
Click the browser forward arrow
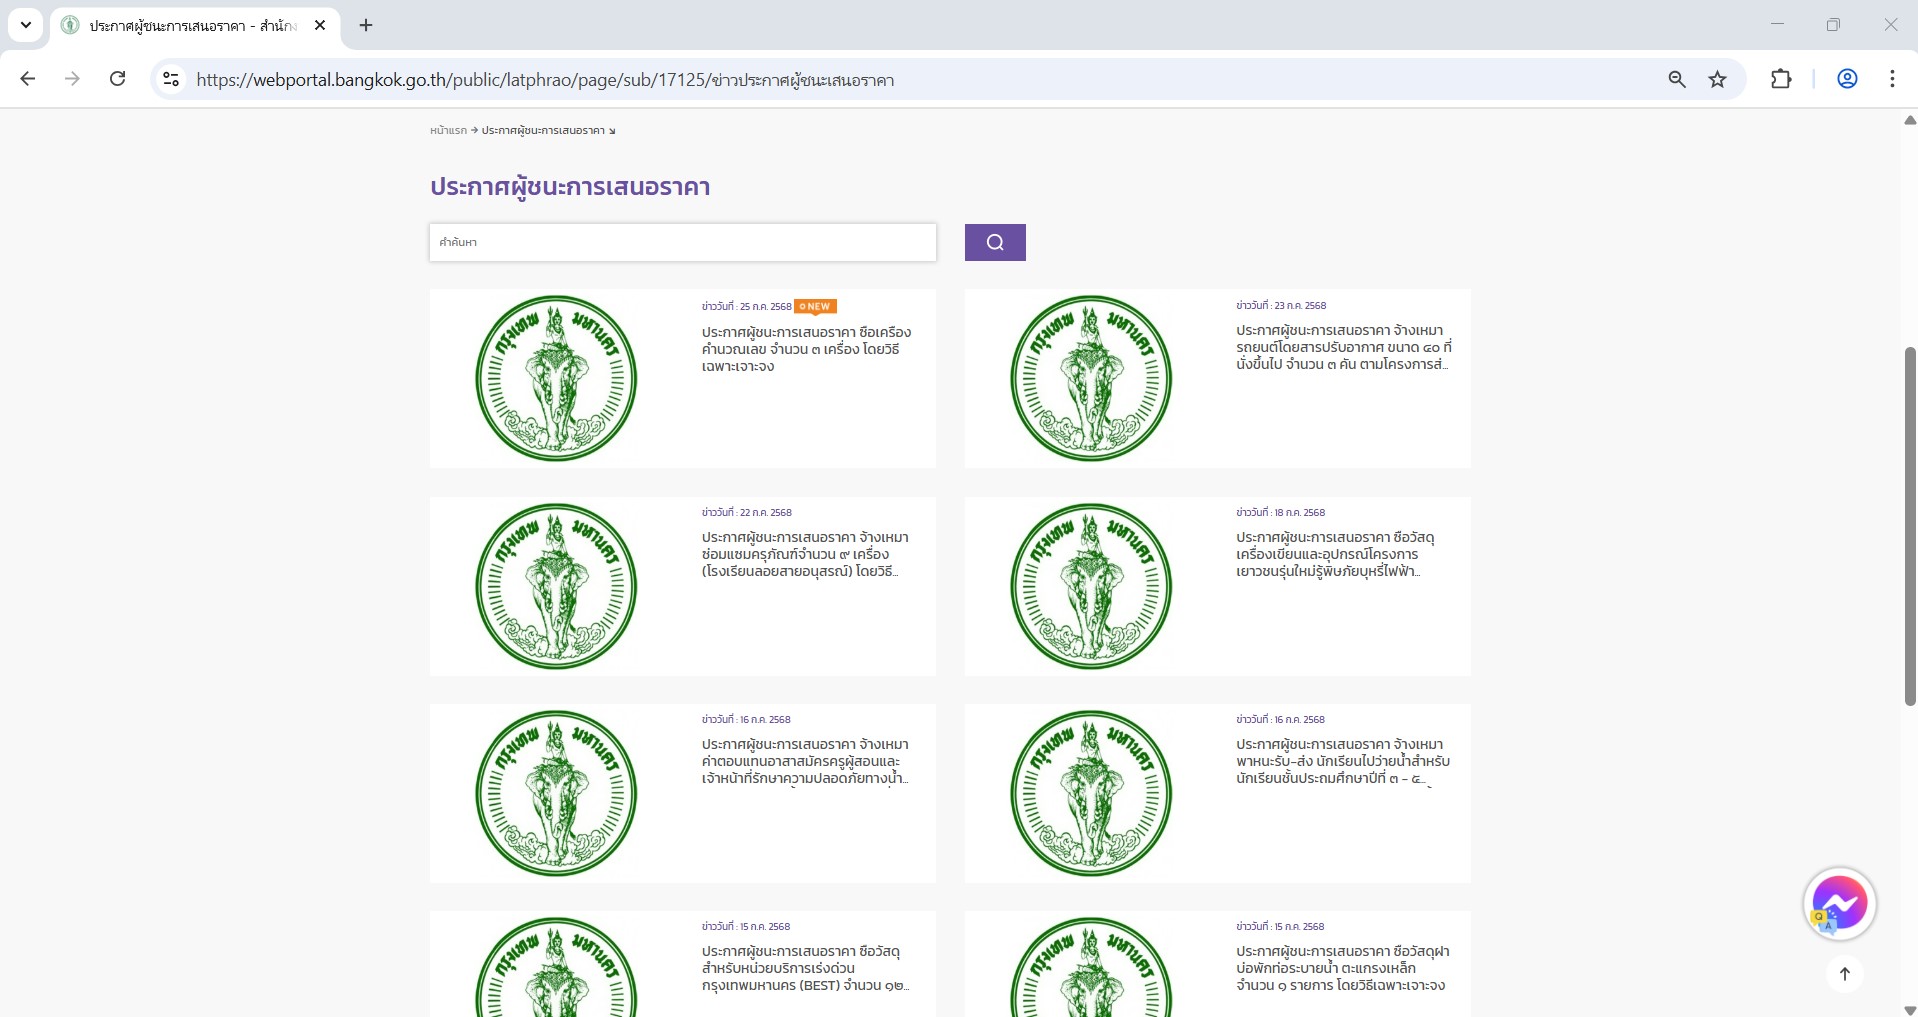[x=72, y=79]
